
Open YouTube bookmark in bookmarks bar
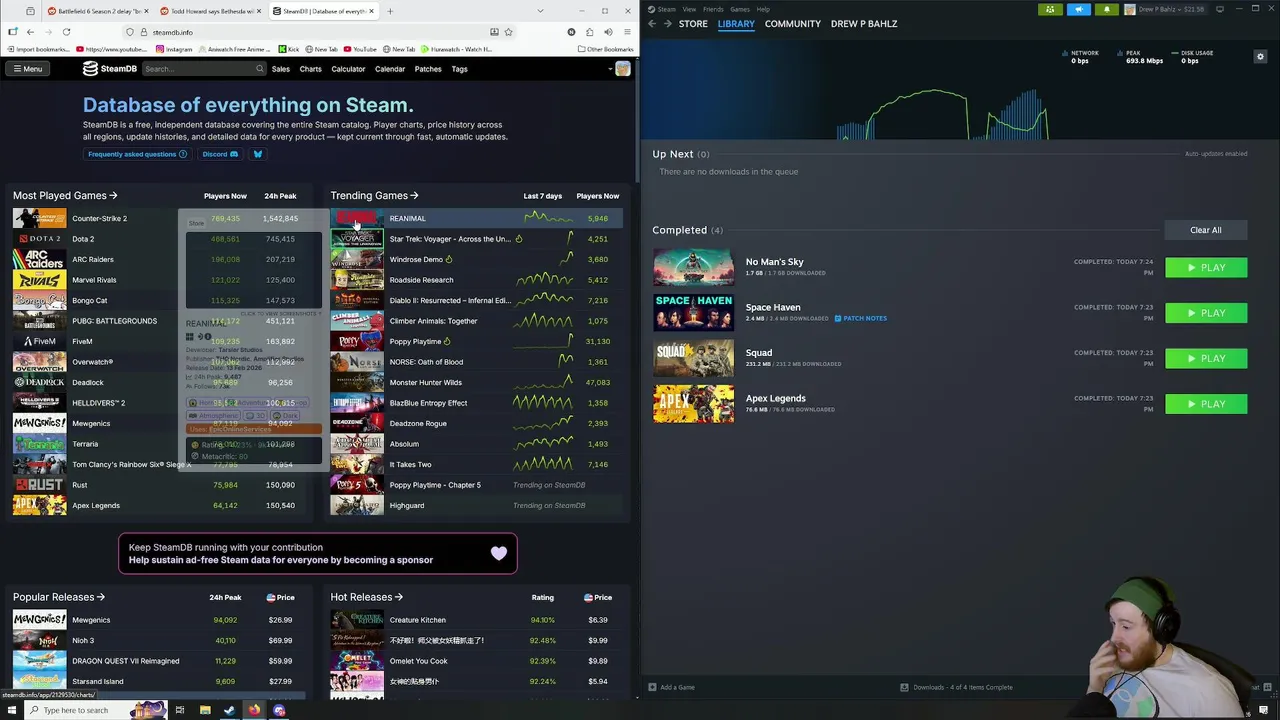coord(359,49)
